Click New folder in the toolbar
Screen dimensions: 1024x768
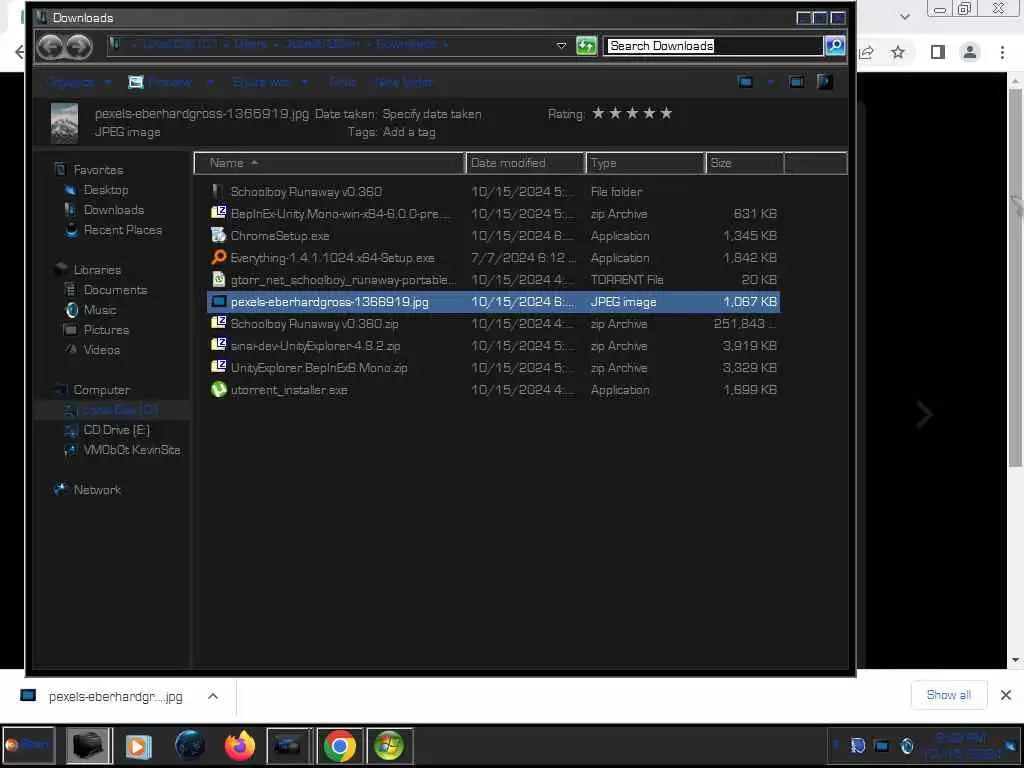[x=404, y=82]
